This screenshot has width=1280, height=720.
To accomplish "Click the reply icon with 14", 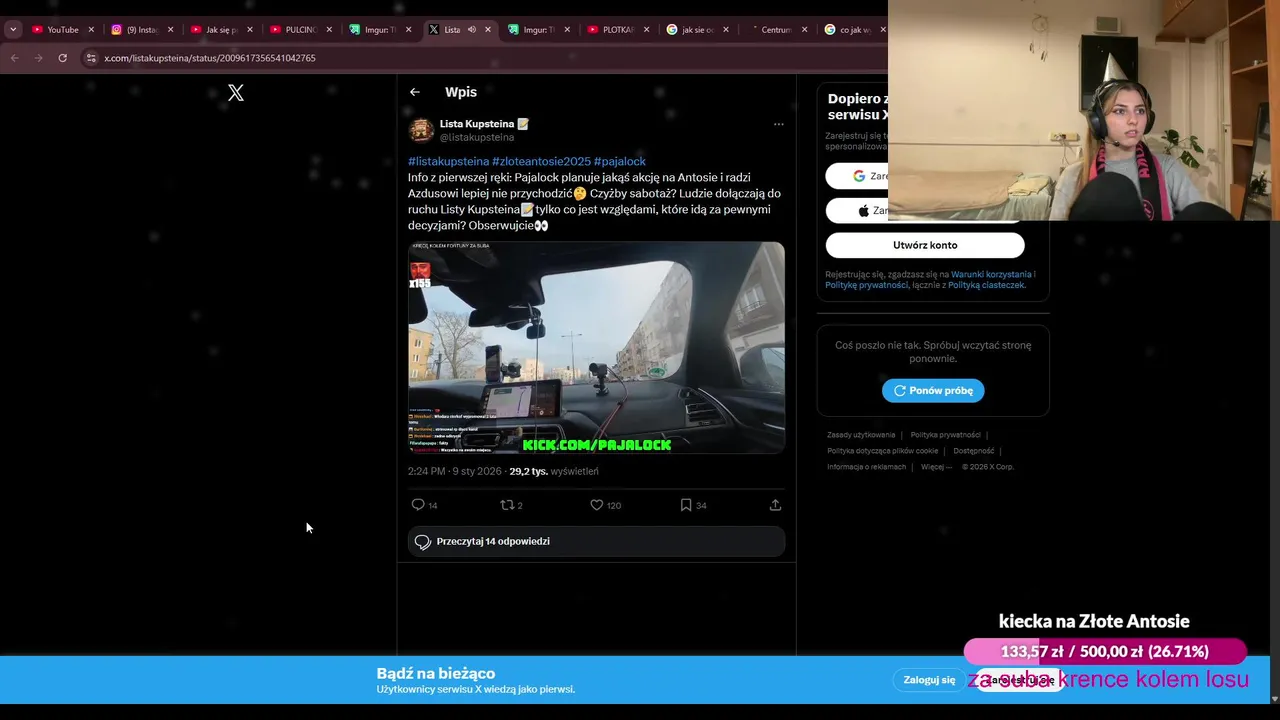I will (418, 505).
